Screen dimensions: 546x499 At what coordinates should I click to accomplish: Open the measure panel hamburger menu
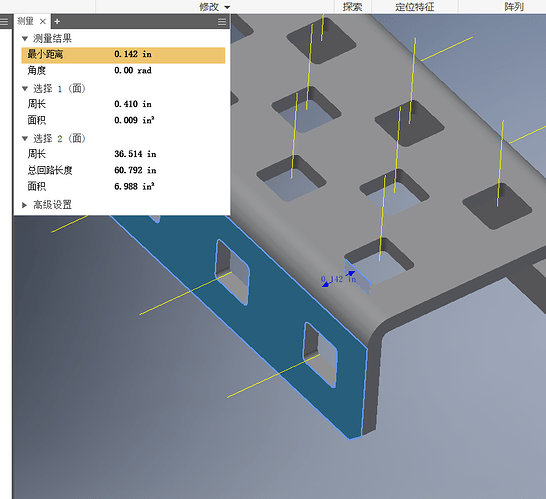(x=222, y=22)
